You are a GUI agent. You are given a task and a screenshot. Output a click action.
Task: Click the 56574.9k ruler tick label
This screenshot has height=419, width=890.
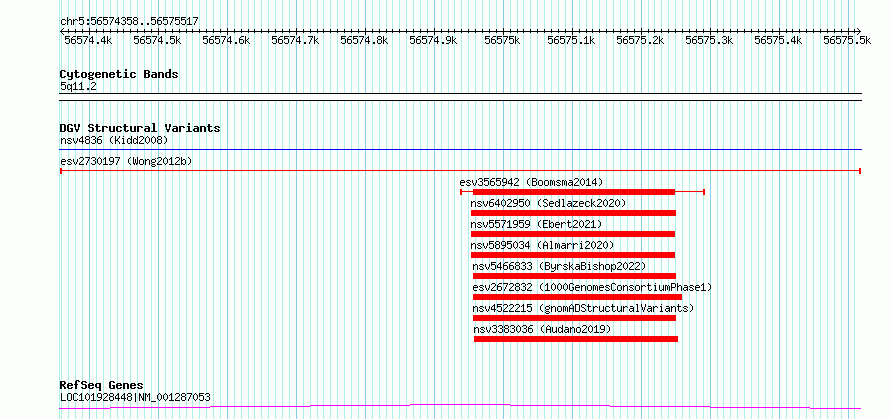click(x=434, y=40)
